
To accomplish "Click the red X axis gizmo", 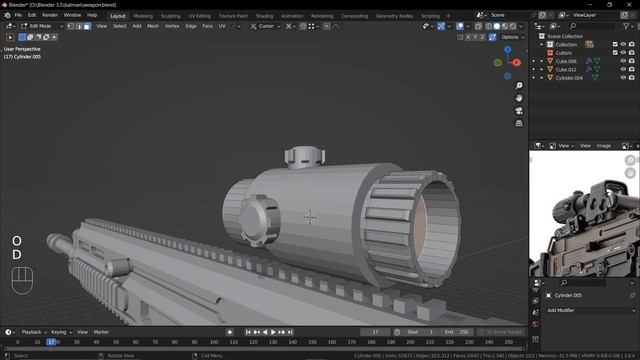I will pyautogui.click(x=517, y=62).
